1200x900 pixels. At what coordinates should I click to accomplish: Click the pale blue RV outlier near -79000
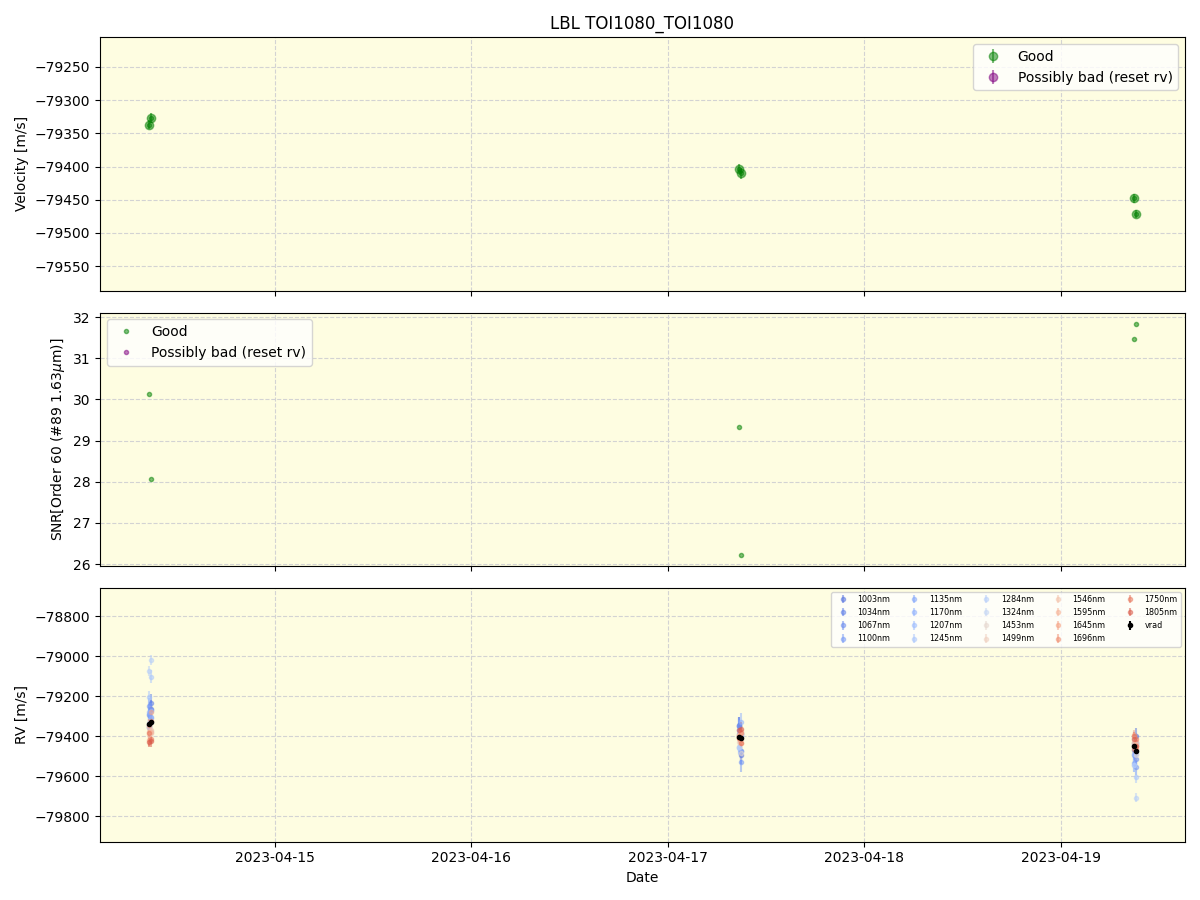coord(151,660)
